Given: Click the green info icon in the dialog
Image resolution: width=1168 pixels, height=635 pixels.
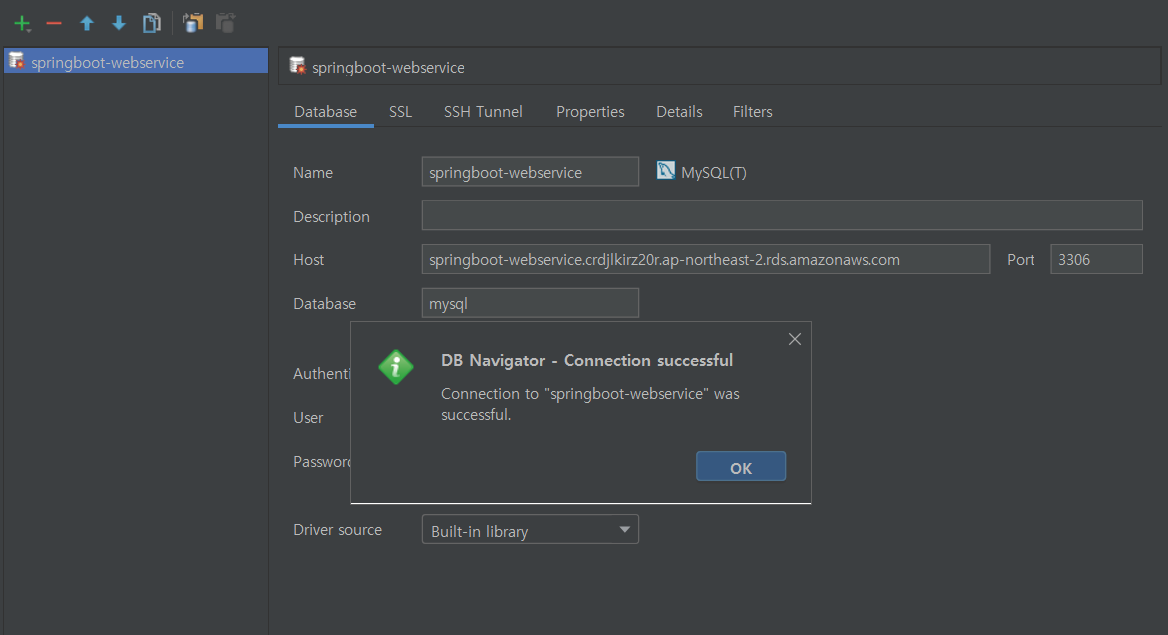Looking at the screenshot, I should [x=396, y=367].
